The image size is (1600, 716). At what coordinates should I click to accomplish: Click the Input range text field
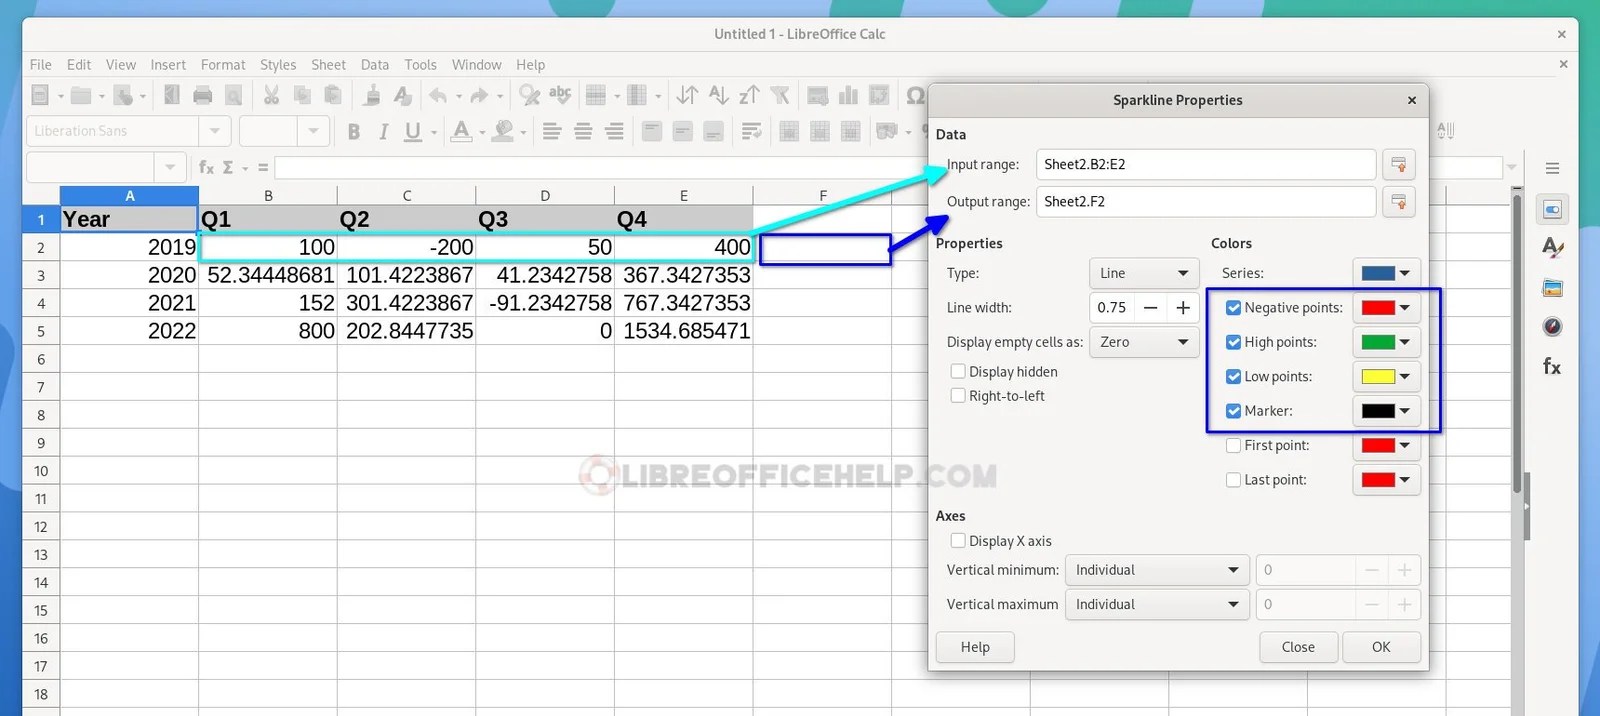point(1206,164)
